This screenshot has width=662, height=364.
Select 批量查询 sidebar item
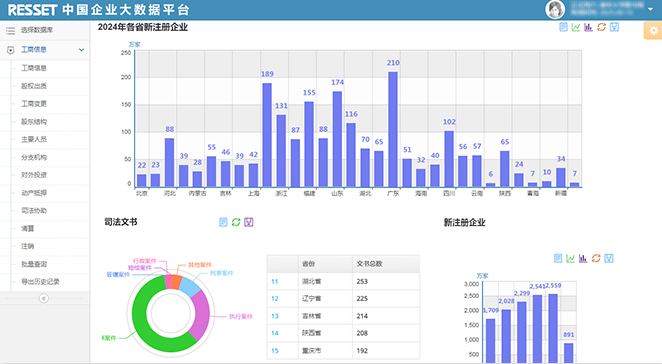pos(34,264)
